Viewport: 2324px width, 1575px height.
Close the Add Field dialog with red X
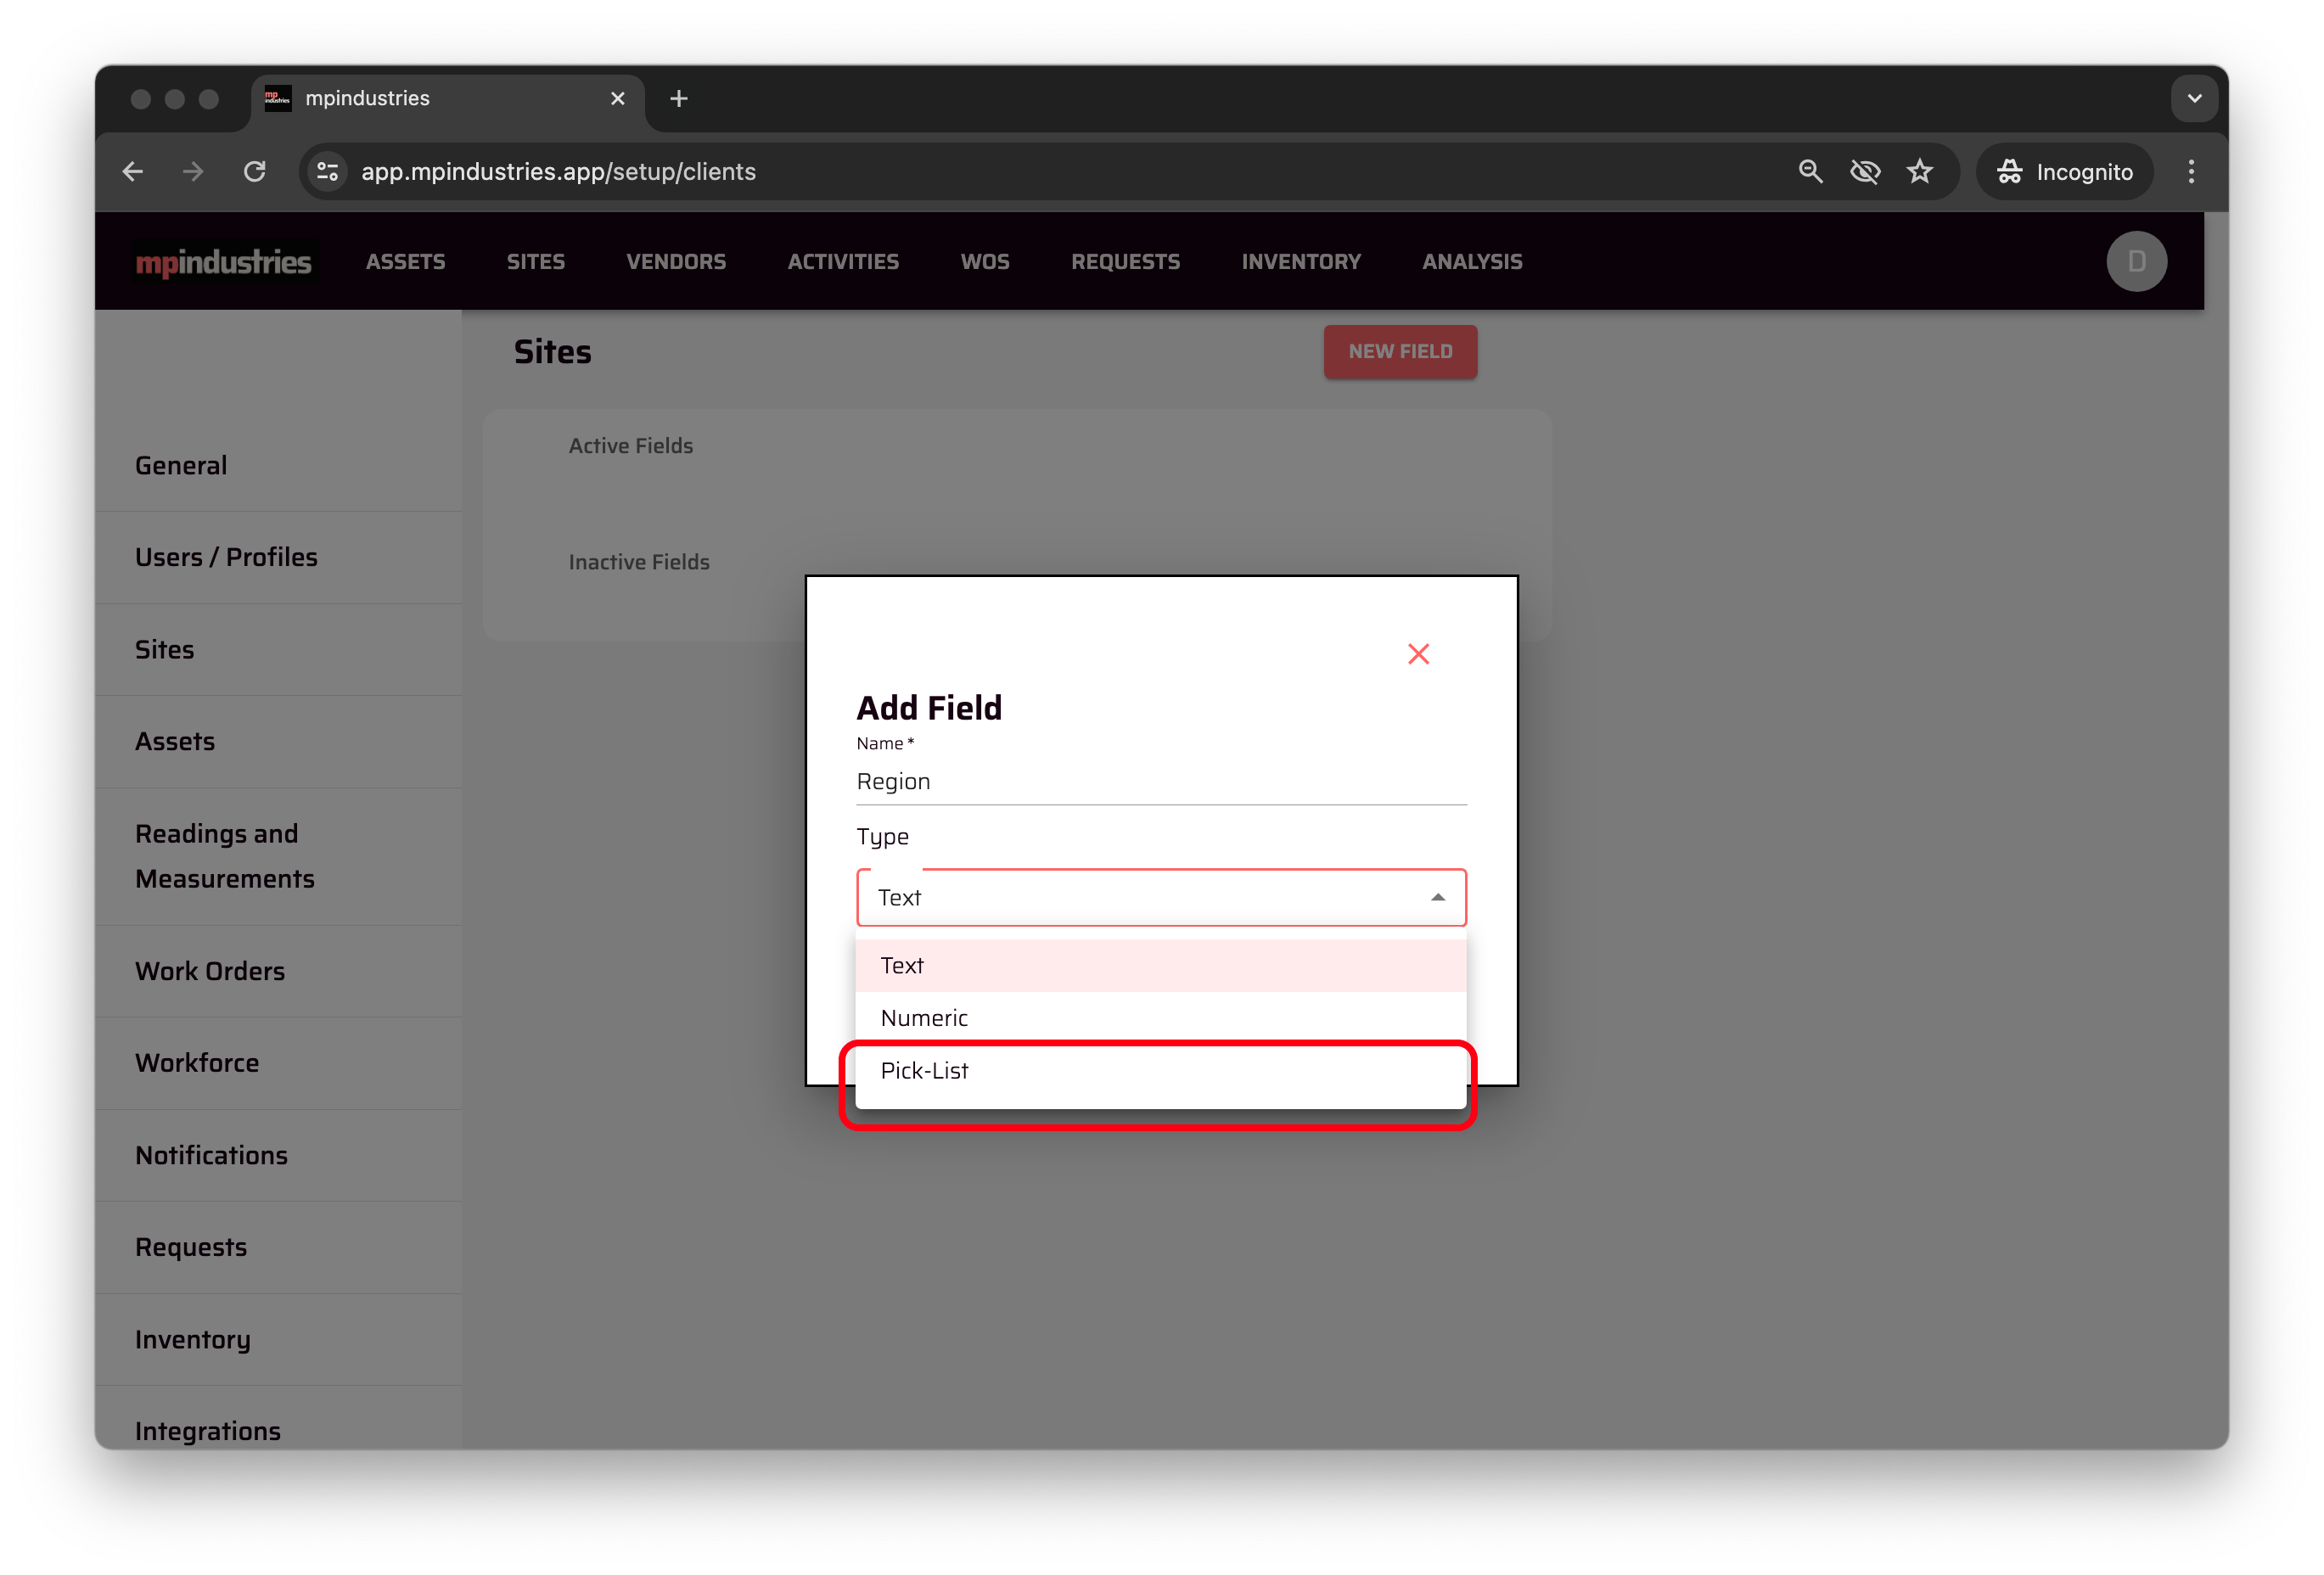(x=1418, y=654)
